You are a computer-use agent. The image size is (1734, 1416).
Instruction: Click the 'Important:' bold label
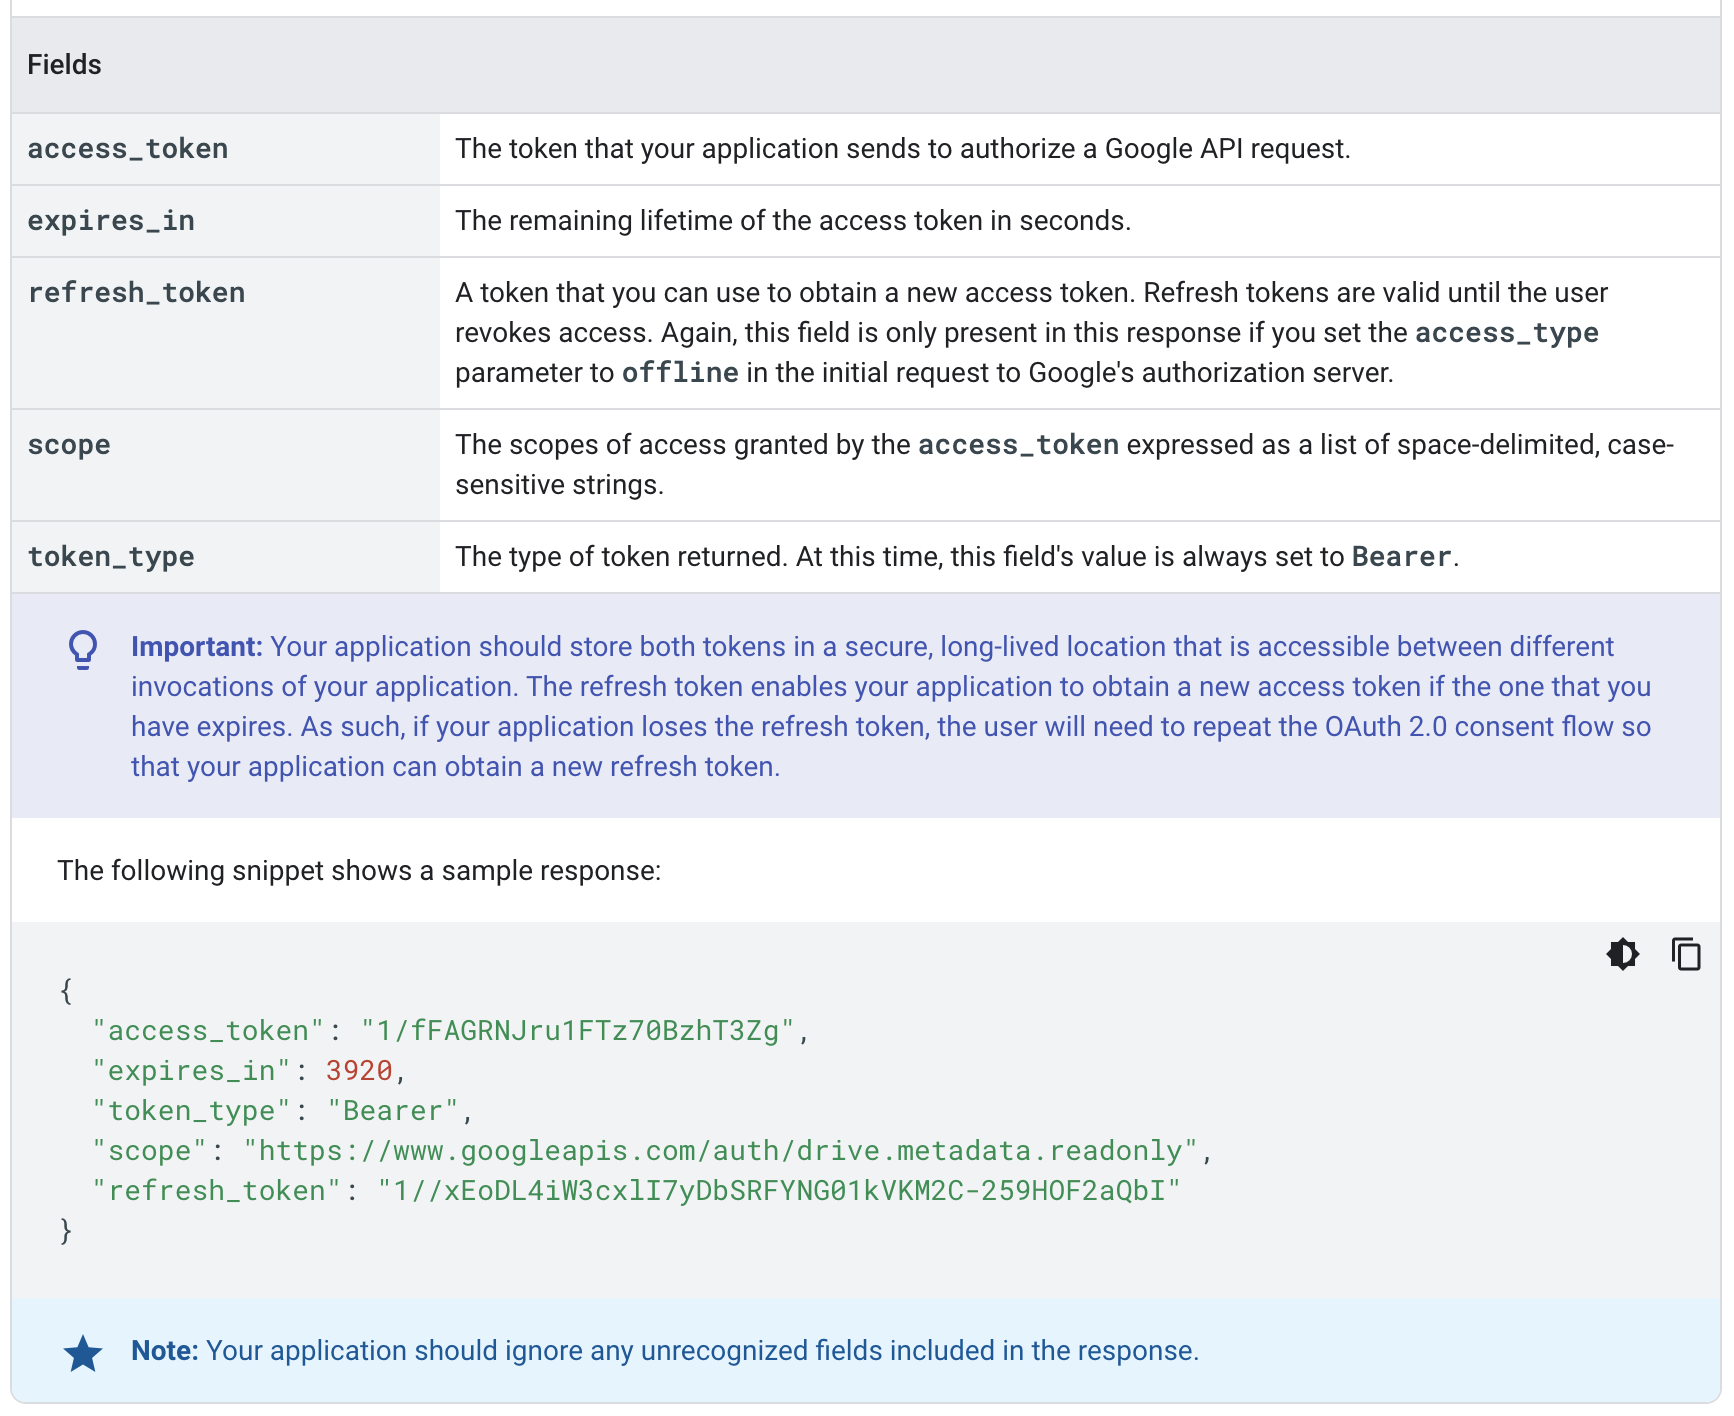[196, 647]
